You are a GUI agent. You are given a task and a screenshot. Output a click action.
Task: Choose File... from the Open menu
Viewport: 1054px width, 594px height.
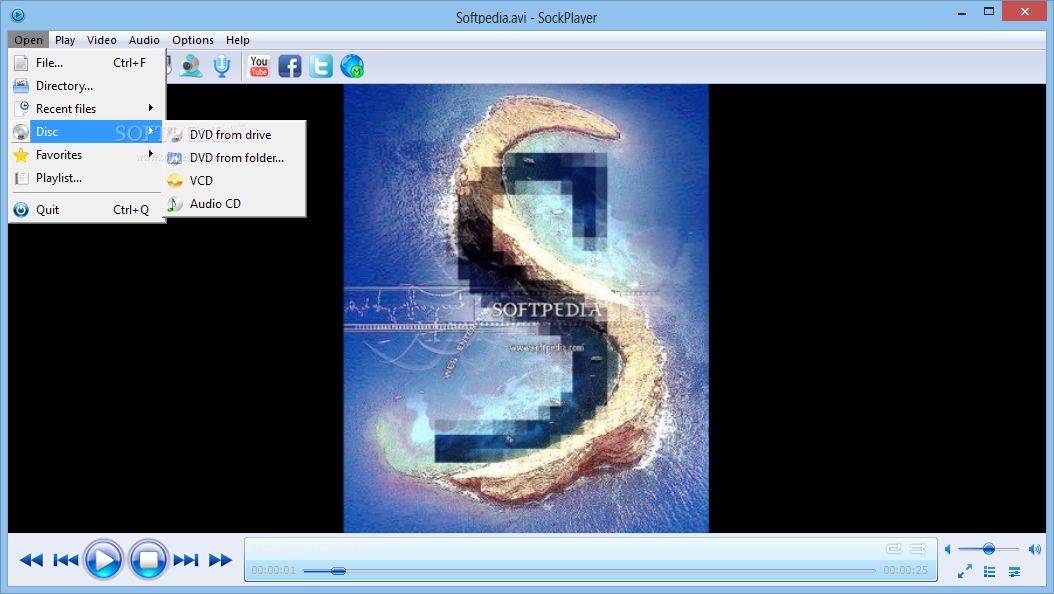(87, 62)
